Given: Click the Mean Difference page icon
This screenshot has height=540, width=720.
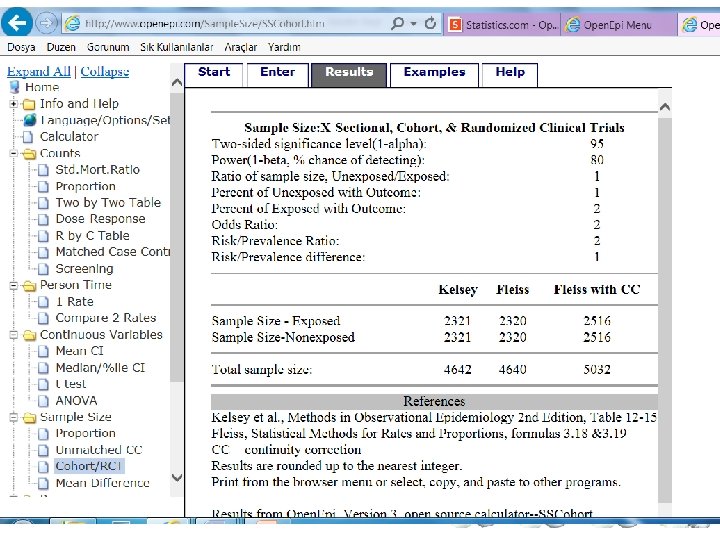Looking at the screenshot, I should pyautogui.click(x=43, y=483).
